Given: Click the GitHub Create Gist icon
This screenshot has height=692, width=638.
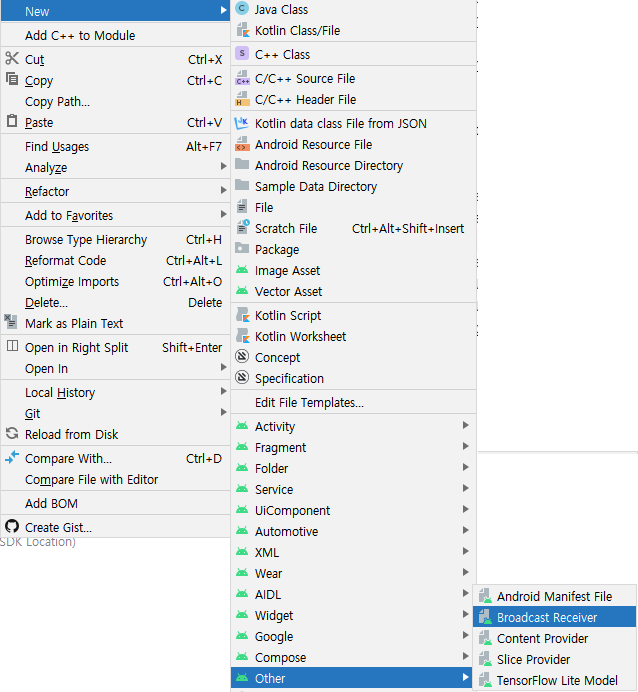Looking at the screenshot, I should [x=12, y=527].
